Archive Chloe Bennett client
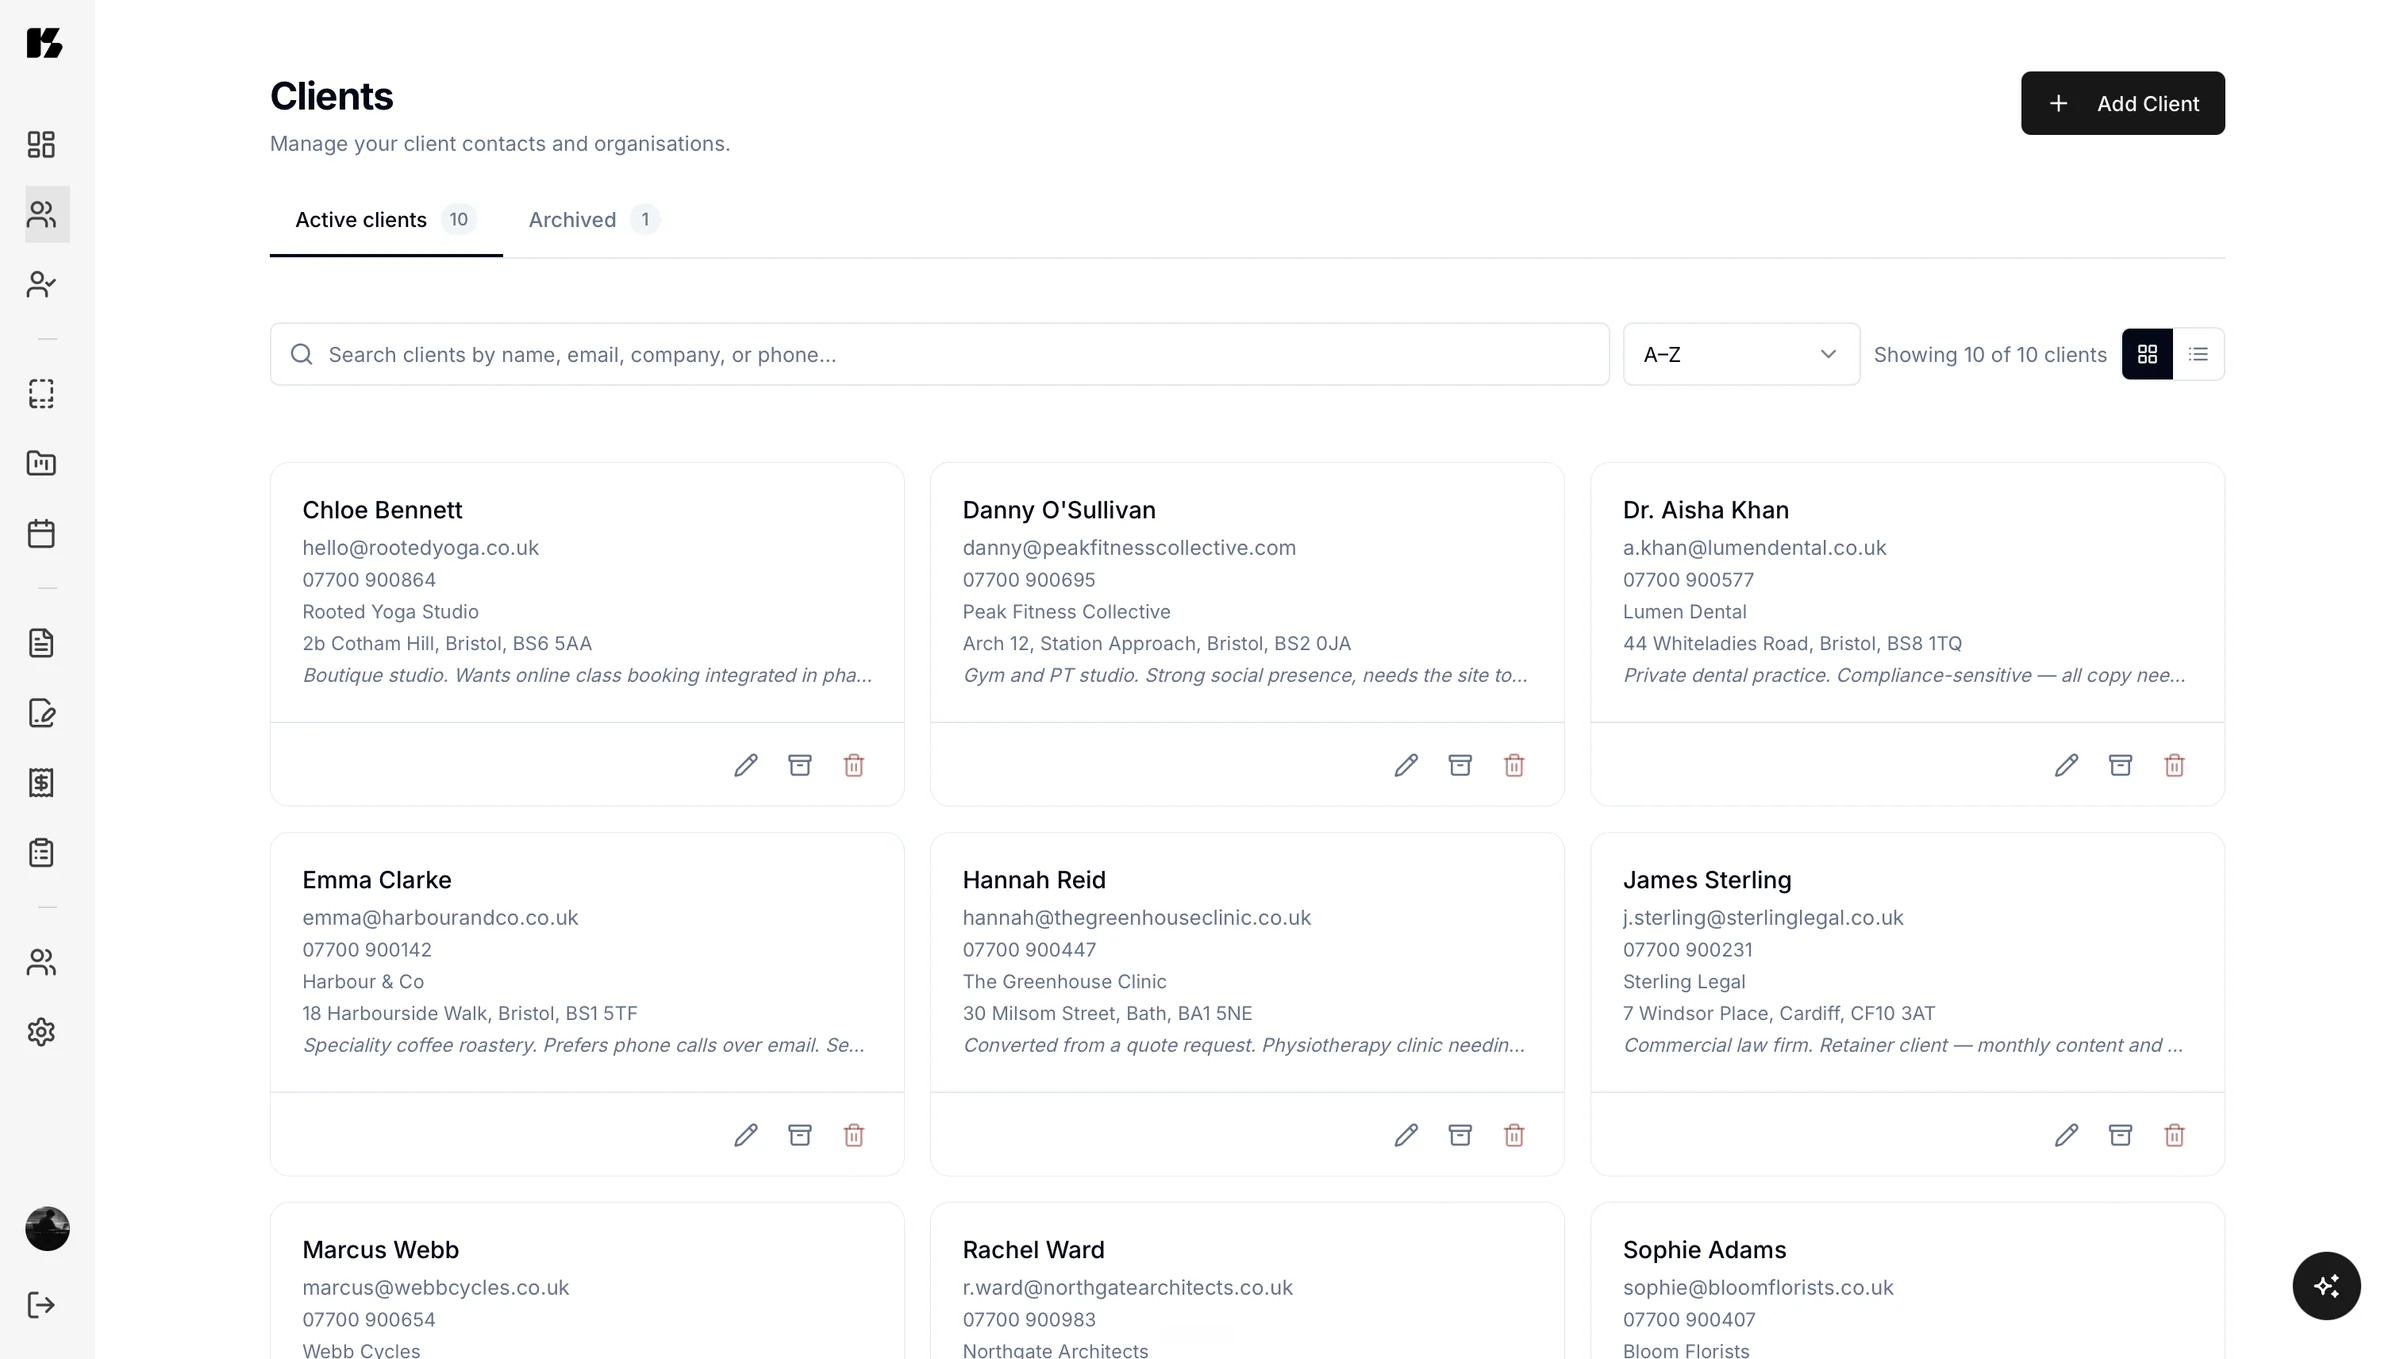Viewport: 2400px width, 1359px height. click(x=800, y=765)
